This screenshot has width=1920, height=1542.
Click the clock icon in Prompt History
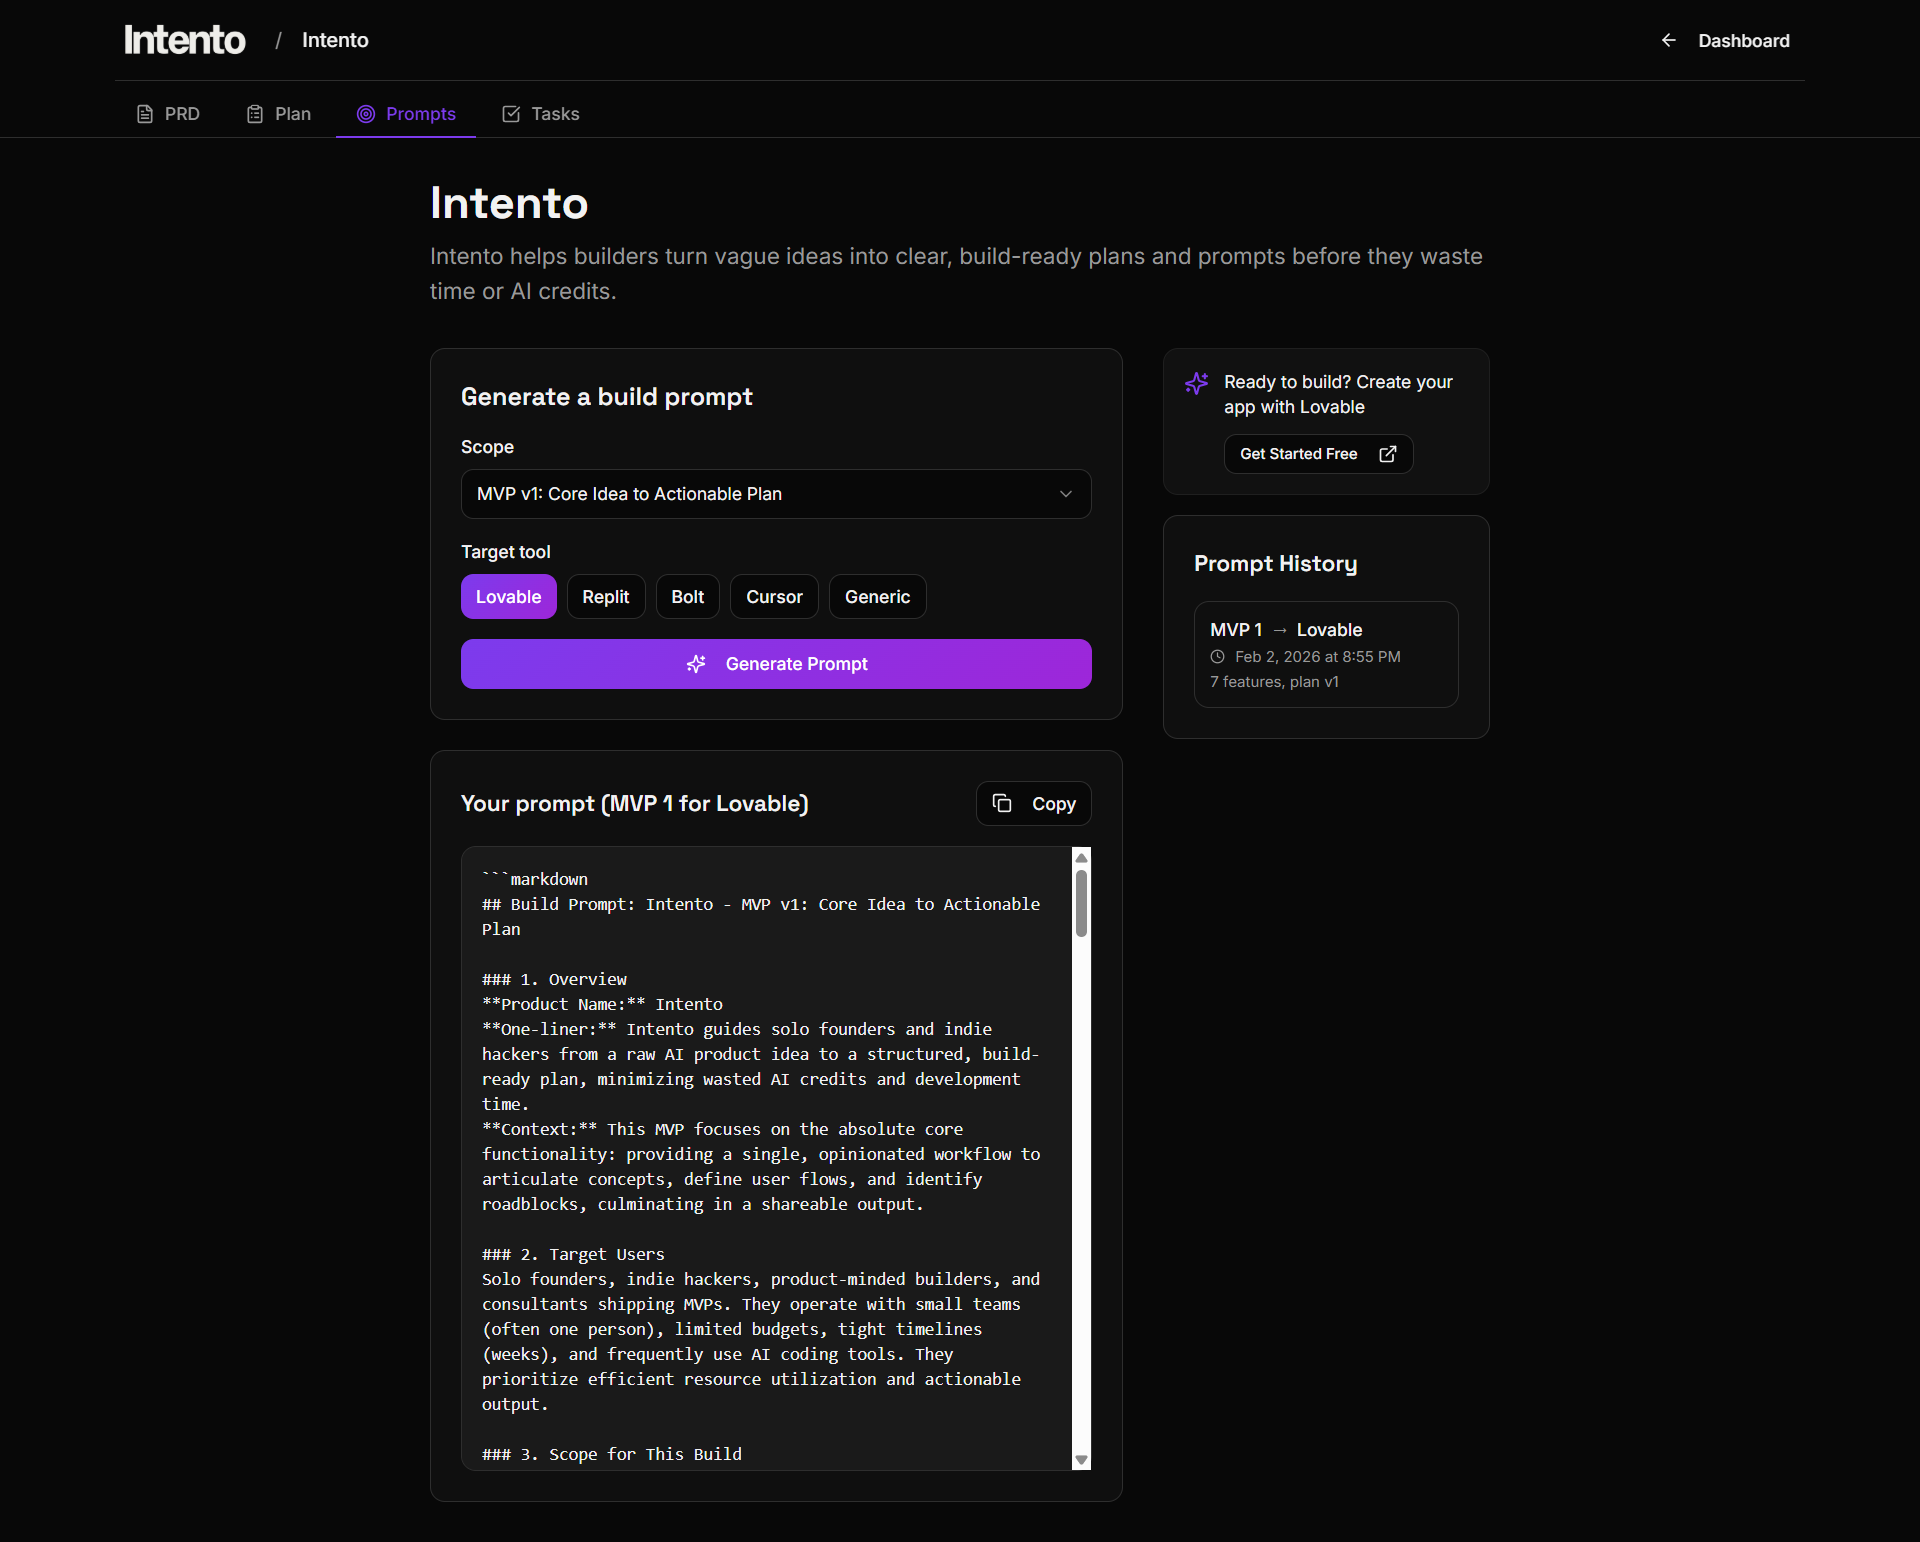(x=1217, y=657)
